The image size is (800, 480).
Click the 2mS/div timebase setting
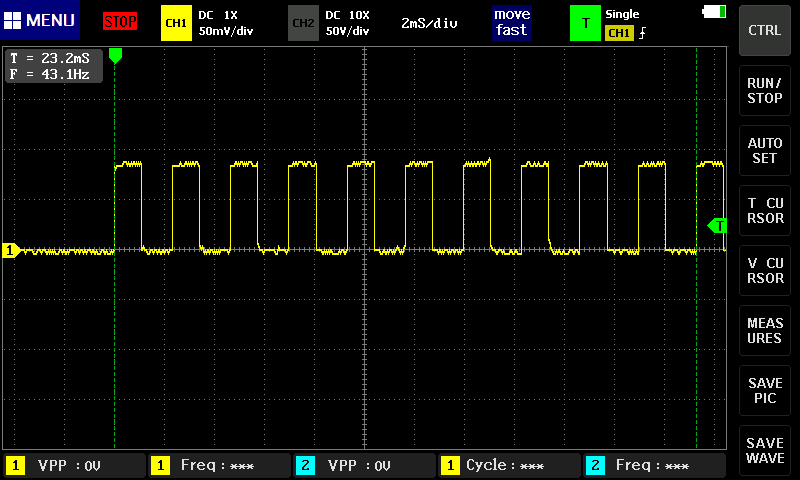point(429,23)
